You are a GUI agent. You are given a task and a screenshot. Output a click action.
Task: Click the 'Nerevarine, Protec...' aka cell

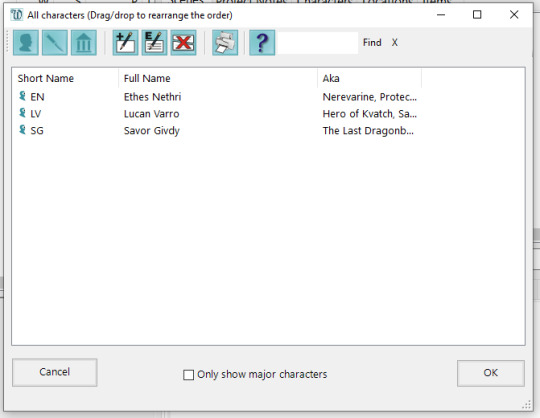click(370, 97)
